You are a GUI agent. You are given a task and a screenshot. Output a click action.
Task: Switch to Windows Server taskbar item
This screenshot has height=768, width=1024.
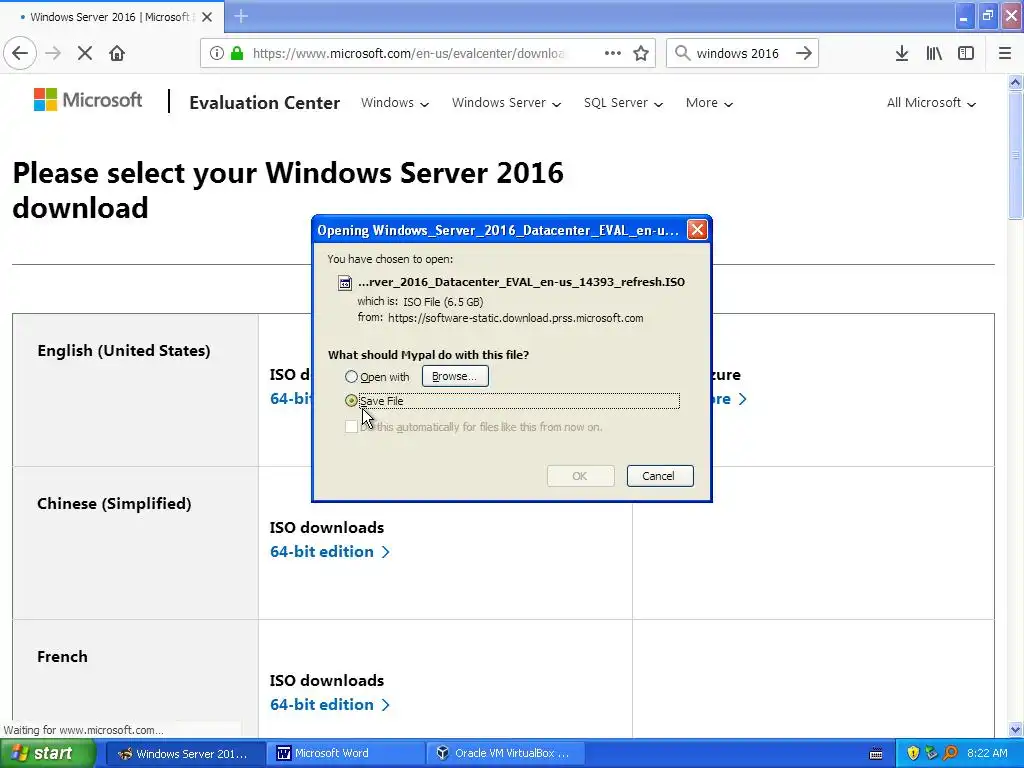(x=184, y=754)
